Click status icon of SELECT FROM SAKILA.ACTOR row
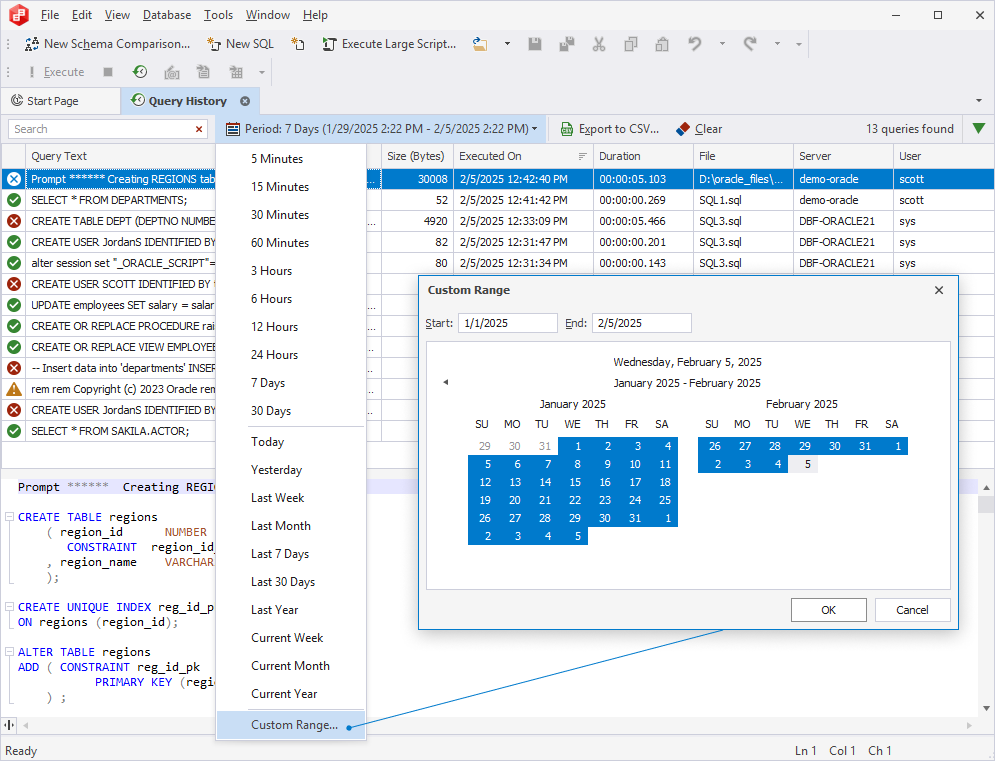 [13, 431]
